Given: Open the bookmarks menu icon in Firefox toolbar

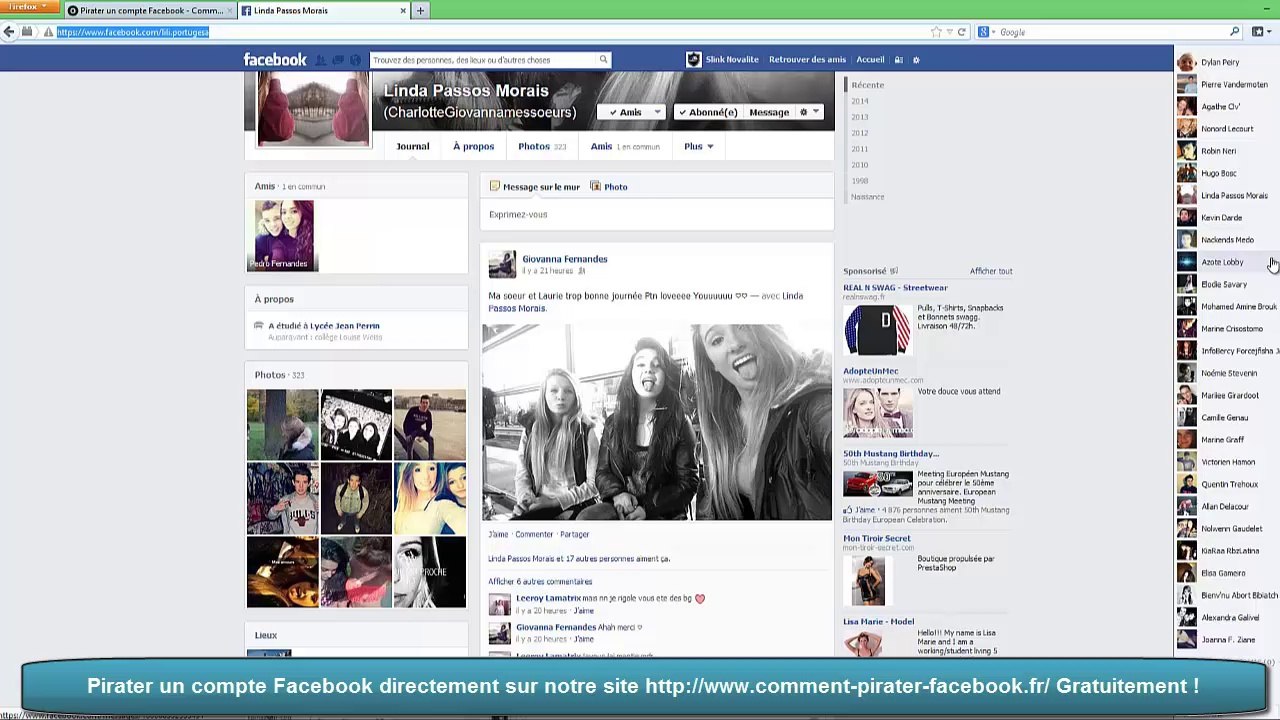Looking at the screenshot, I should pyautogui.click(x=1259, y=32).
